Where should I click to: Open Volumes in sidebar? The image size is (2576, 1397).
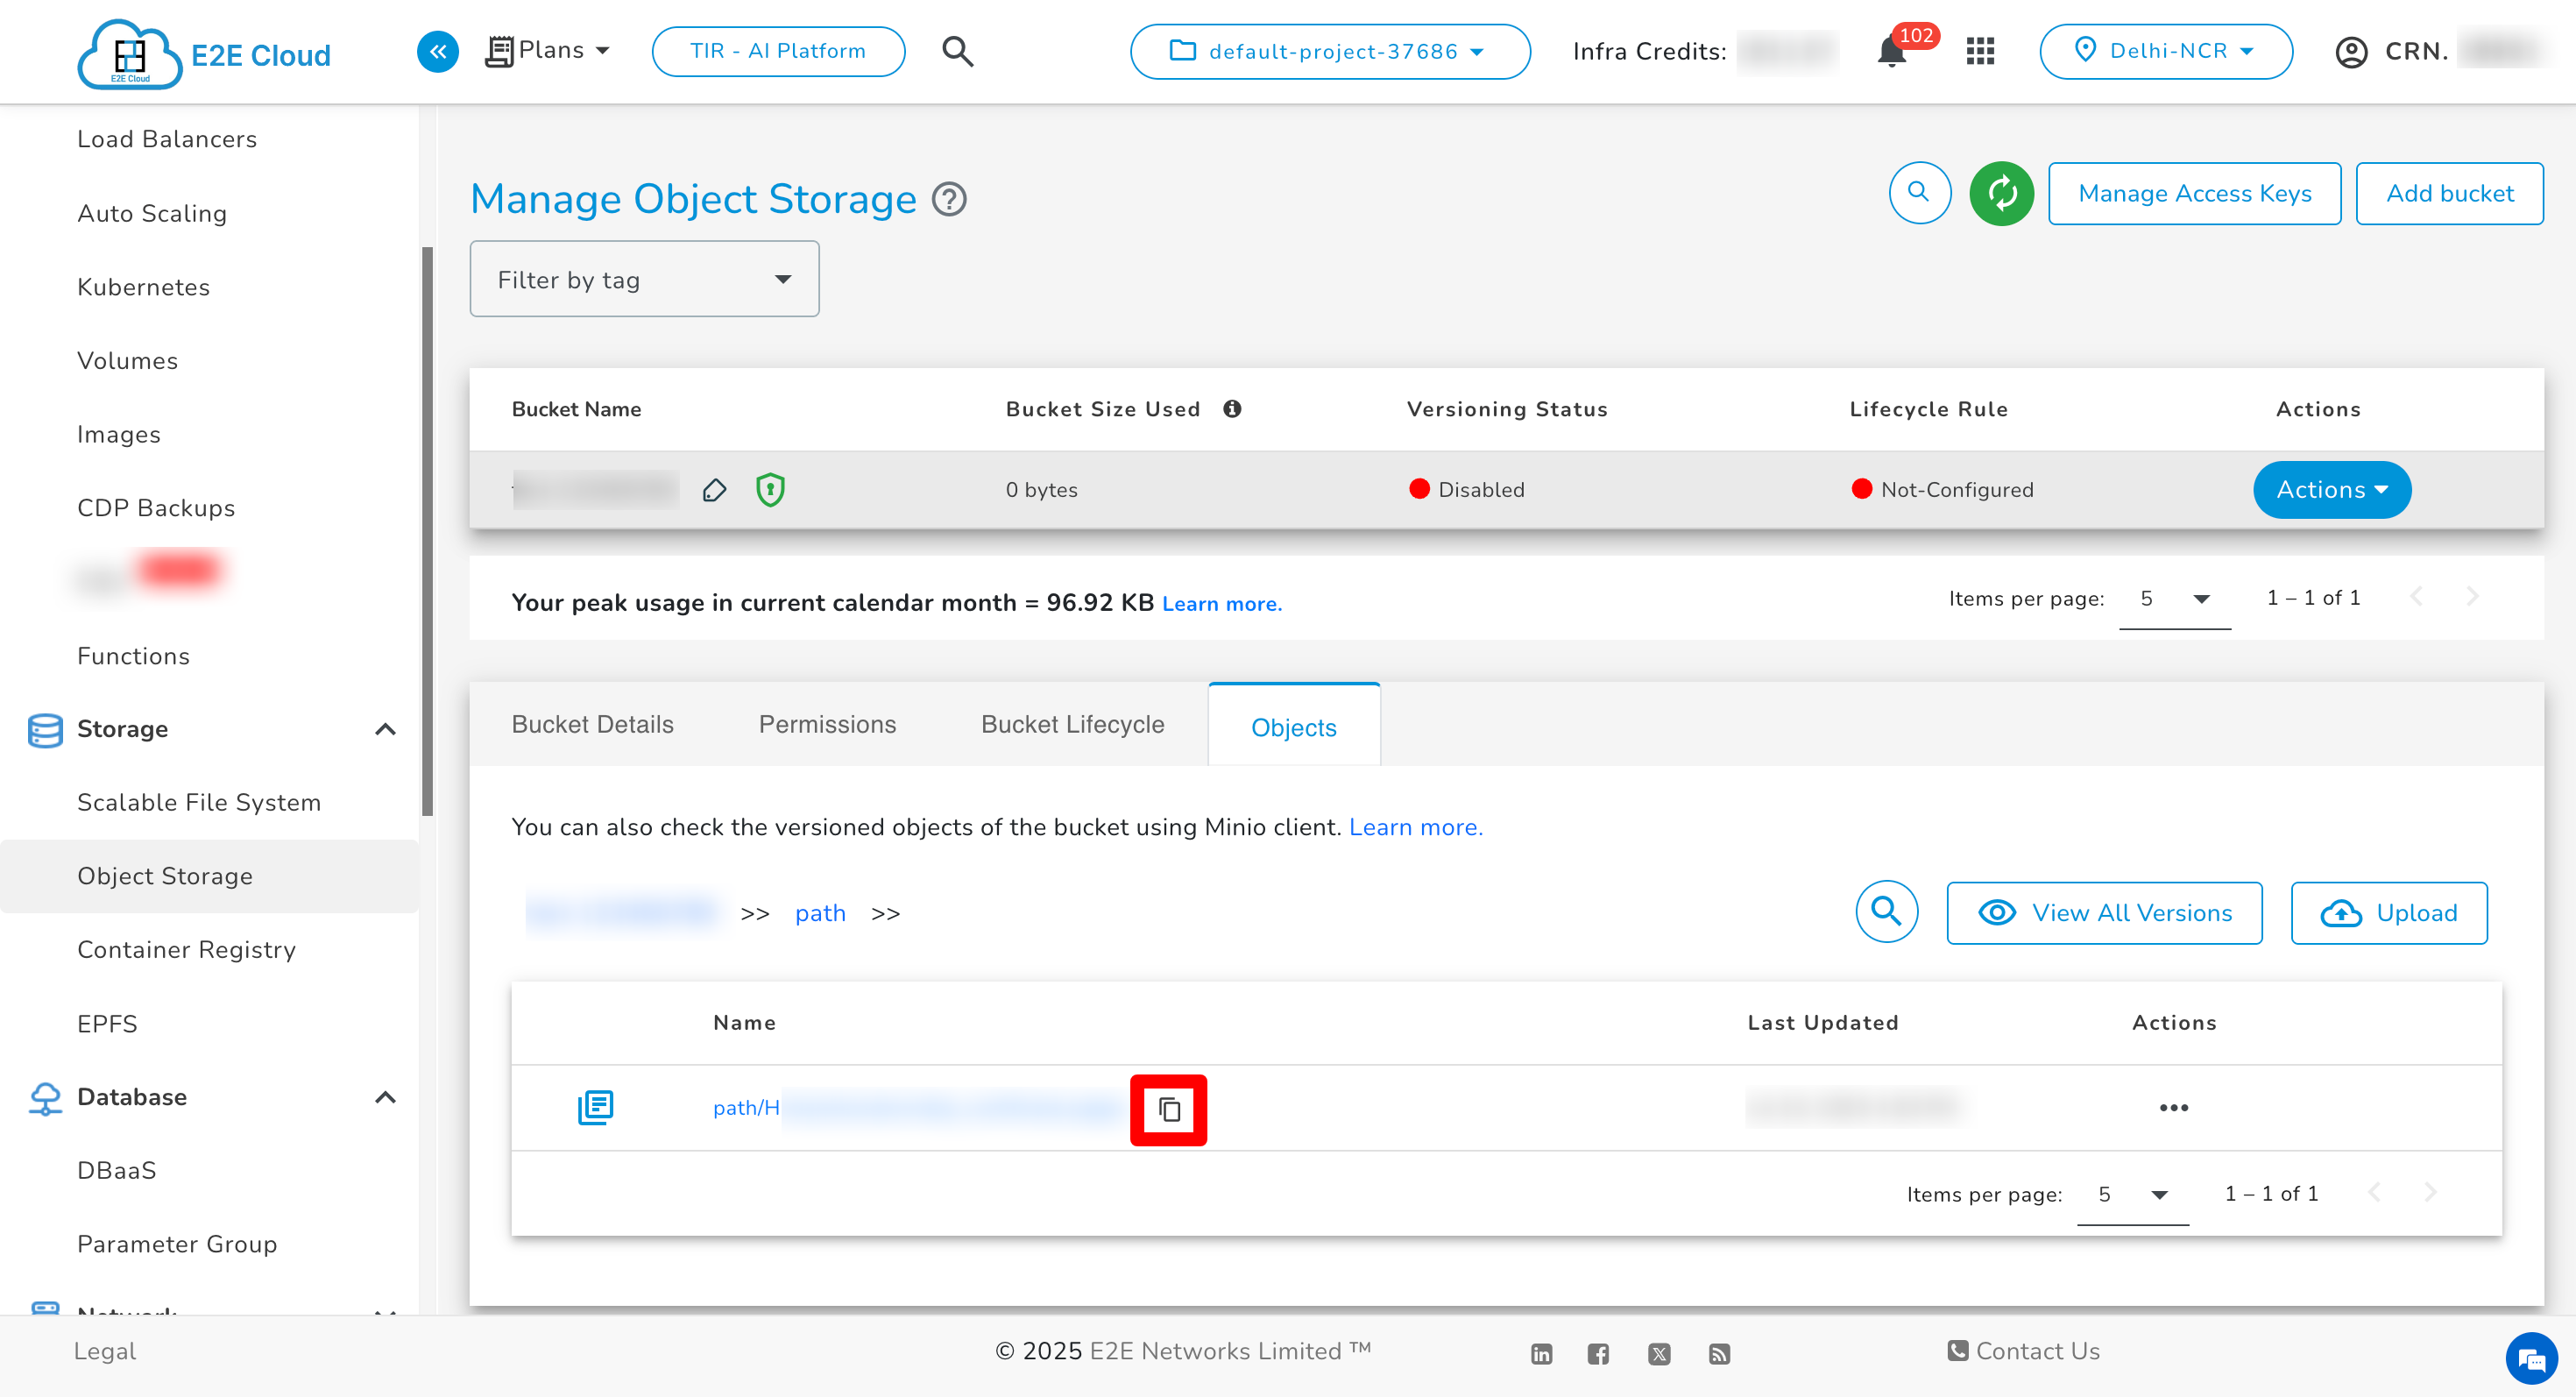[x=127, y=360]
